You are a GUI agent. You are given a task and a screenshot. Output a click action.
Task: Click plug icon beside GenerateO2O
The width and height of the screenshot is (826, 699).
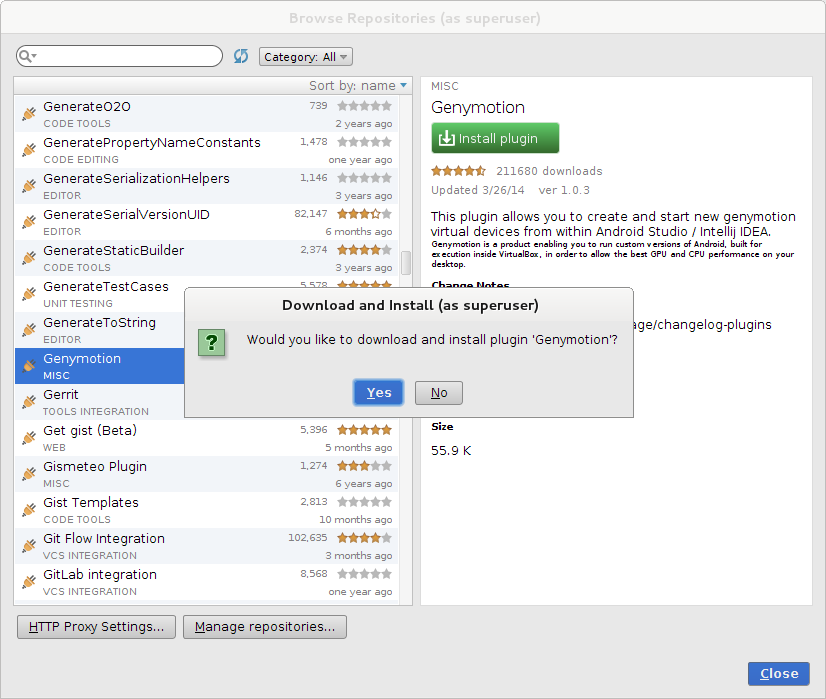(x=29, y=114)
